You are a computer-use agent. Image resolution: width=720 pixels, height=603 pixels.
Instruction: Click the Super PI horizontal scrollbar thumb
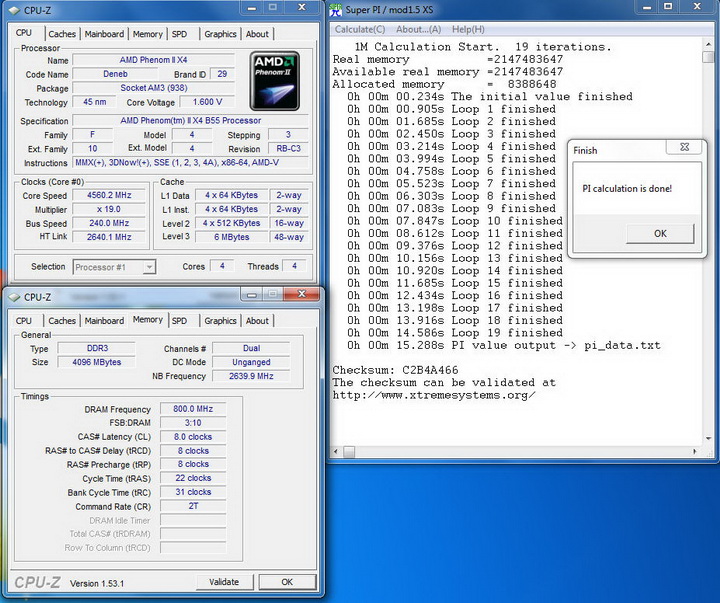pos(349,451)
